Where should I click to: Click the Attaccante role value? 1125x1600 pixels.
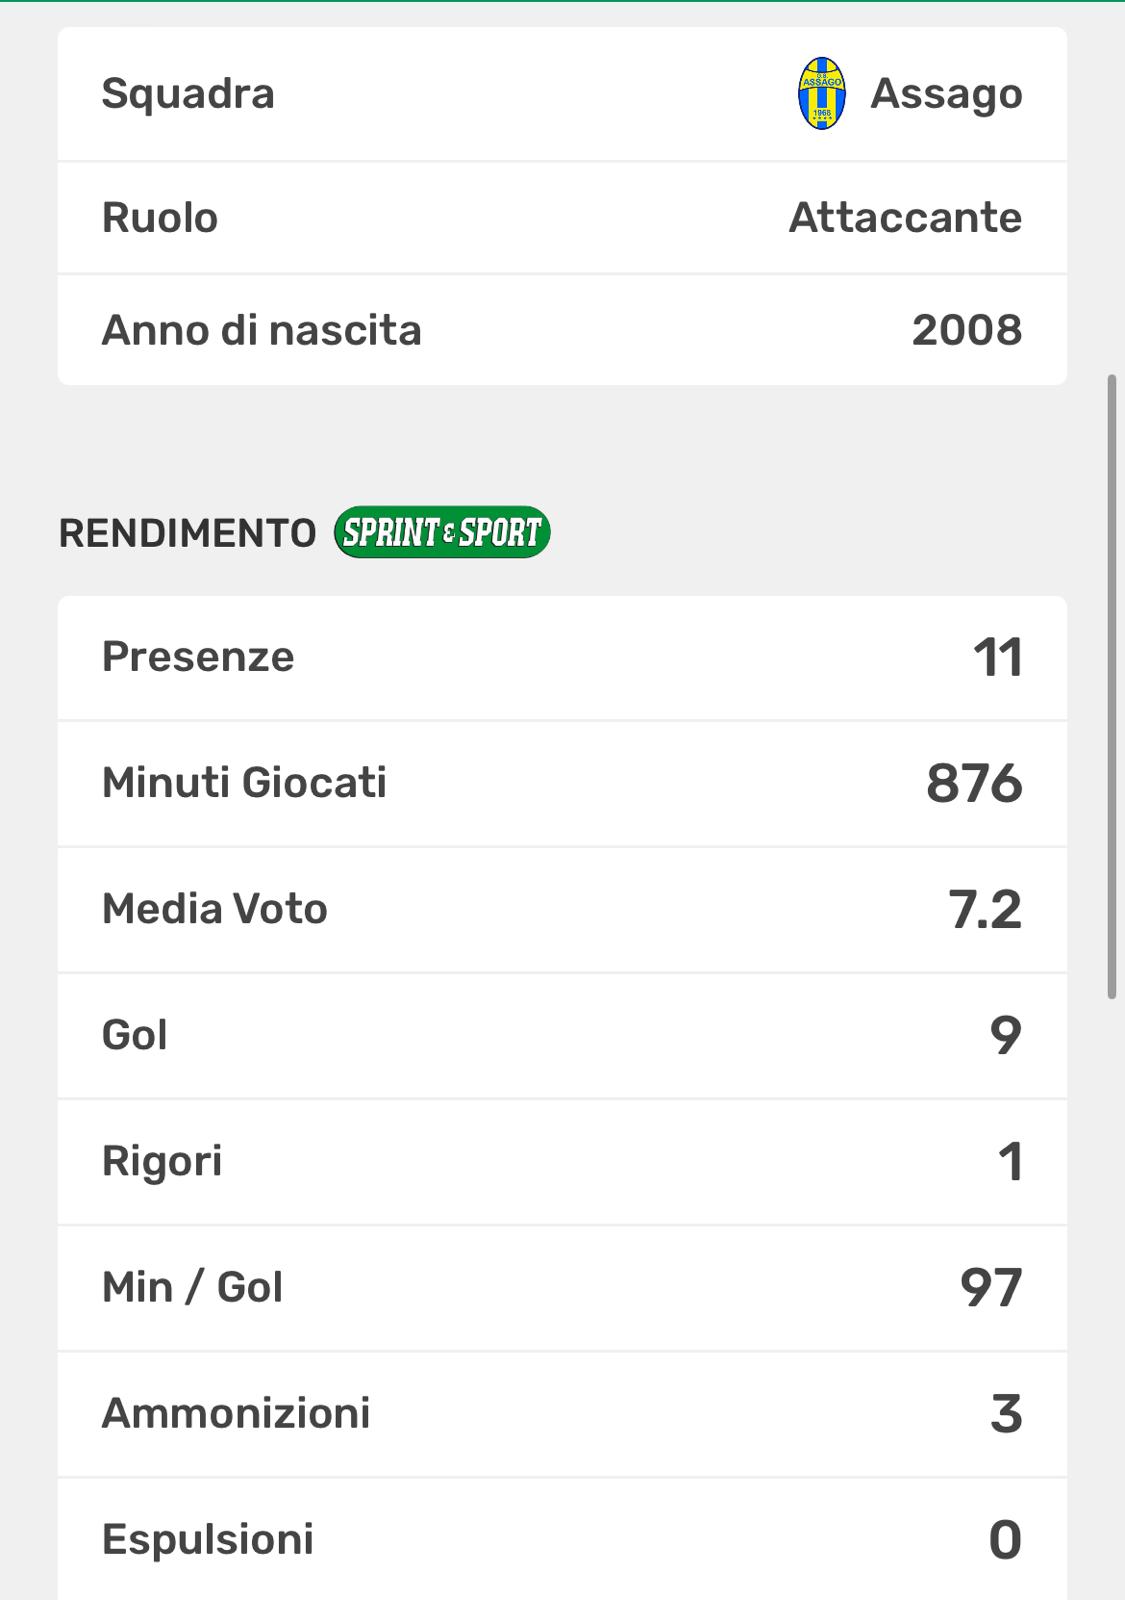[905, 218]
